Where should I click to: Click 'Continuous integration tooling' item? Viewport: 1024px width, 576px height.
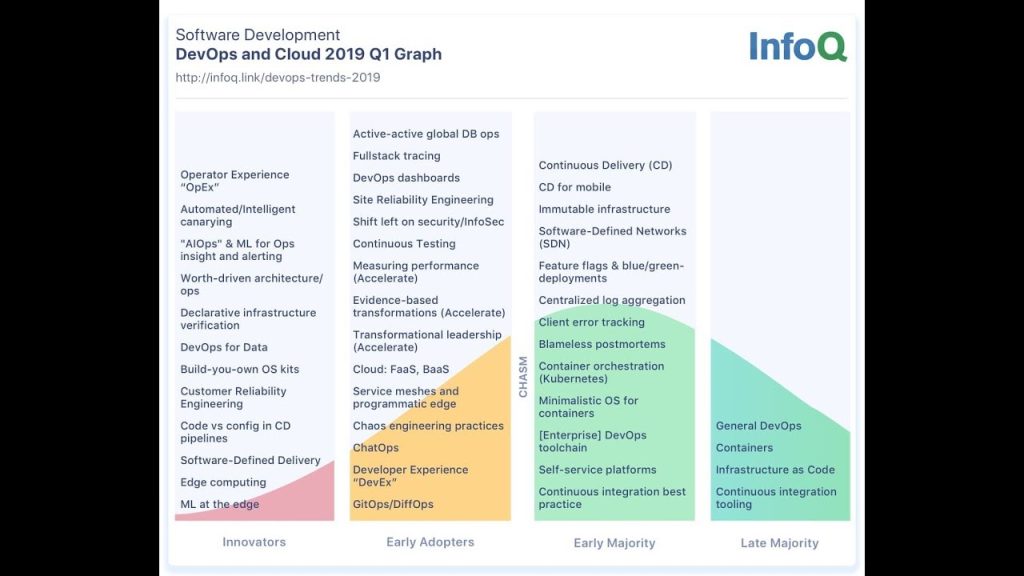pos(776,498)
